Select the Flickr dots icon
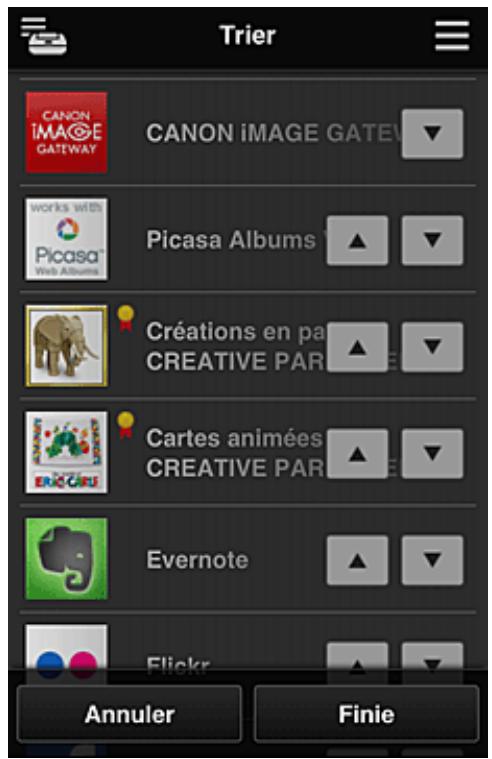This screenshot has width=492, height=759. click(x=66, y=653)
